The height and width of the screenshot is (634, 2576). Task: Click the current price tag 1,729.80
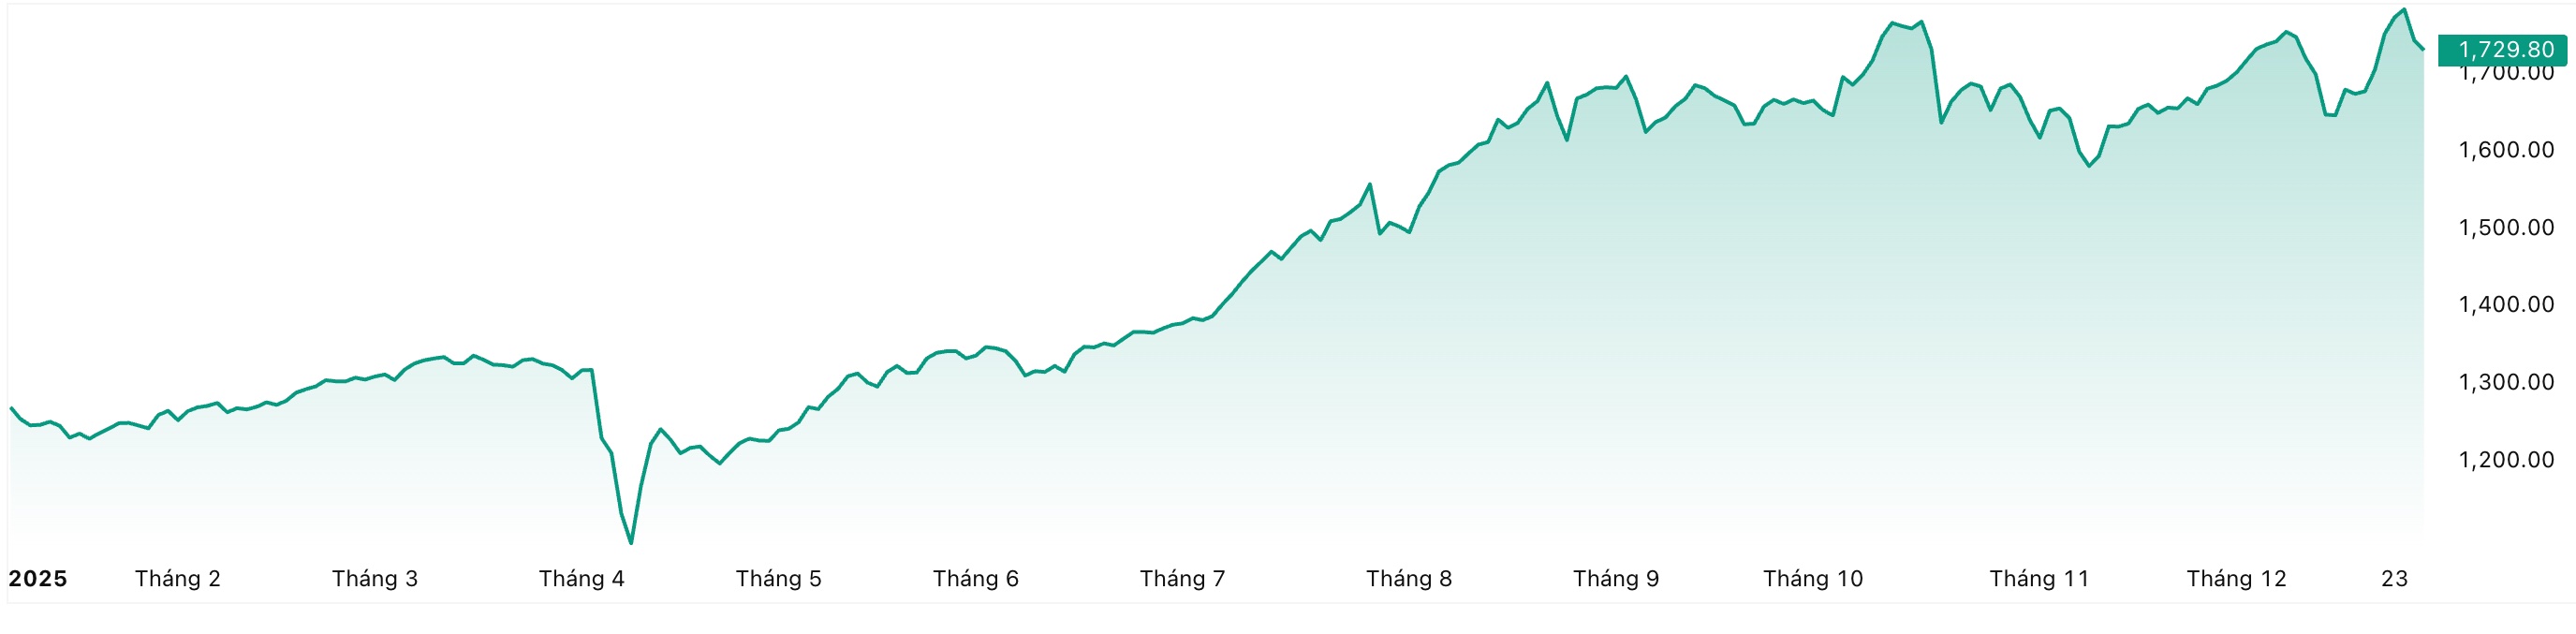pyautogui.click(x=2505, y=50)
